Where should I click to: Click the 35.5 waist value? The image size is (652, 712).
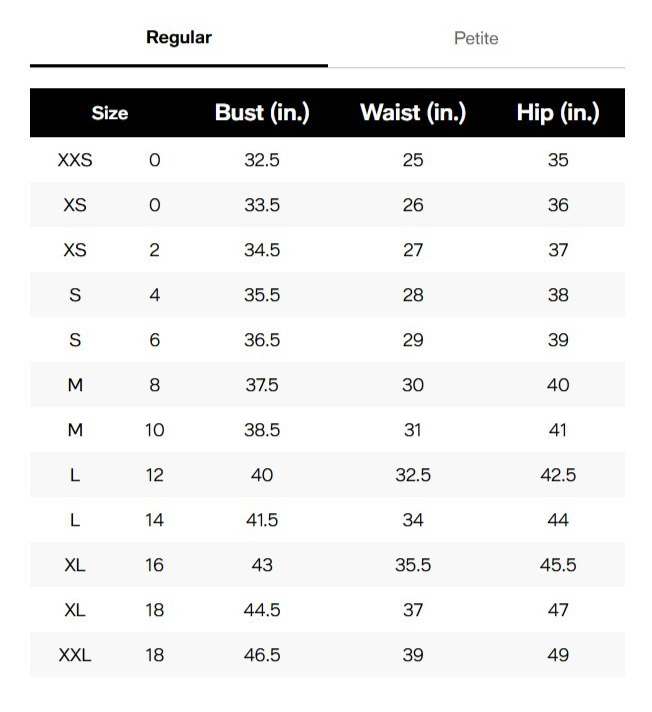[x=413, y=565]
